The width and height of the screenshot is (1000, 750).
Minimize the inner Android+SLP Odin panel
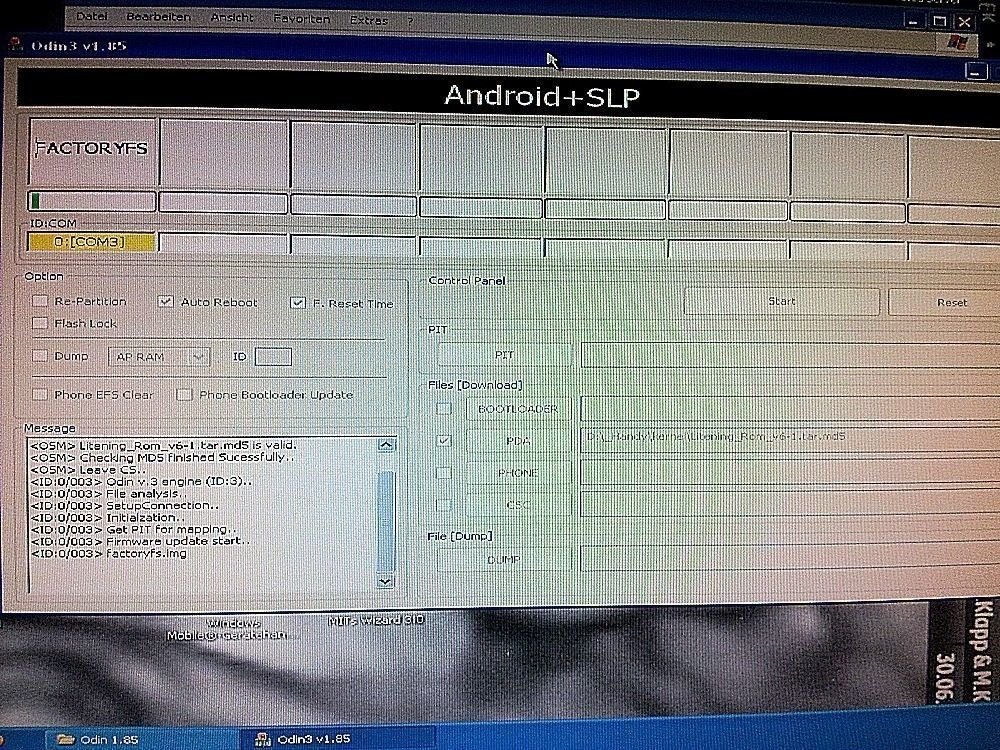click(x=975, y=71)
